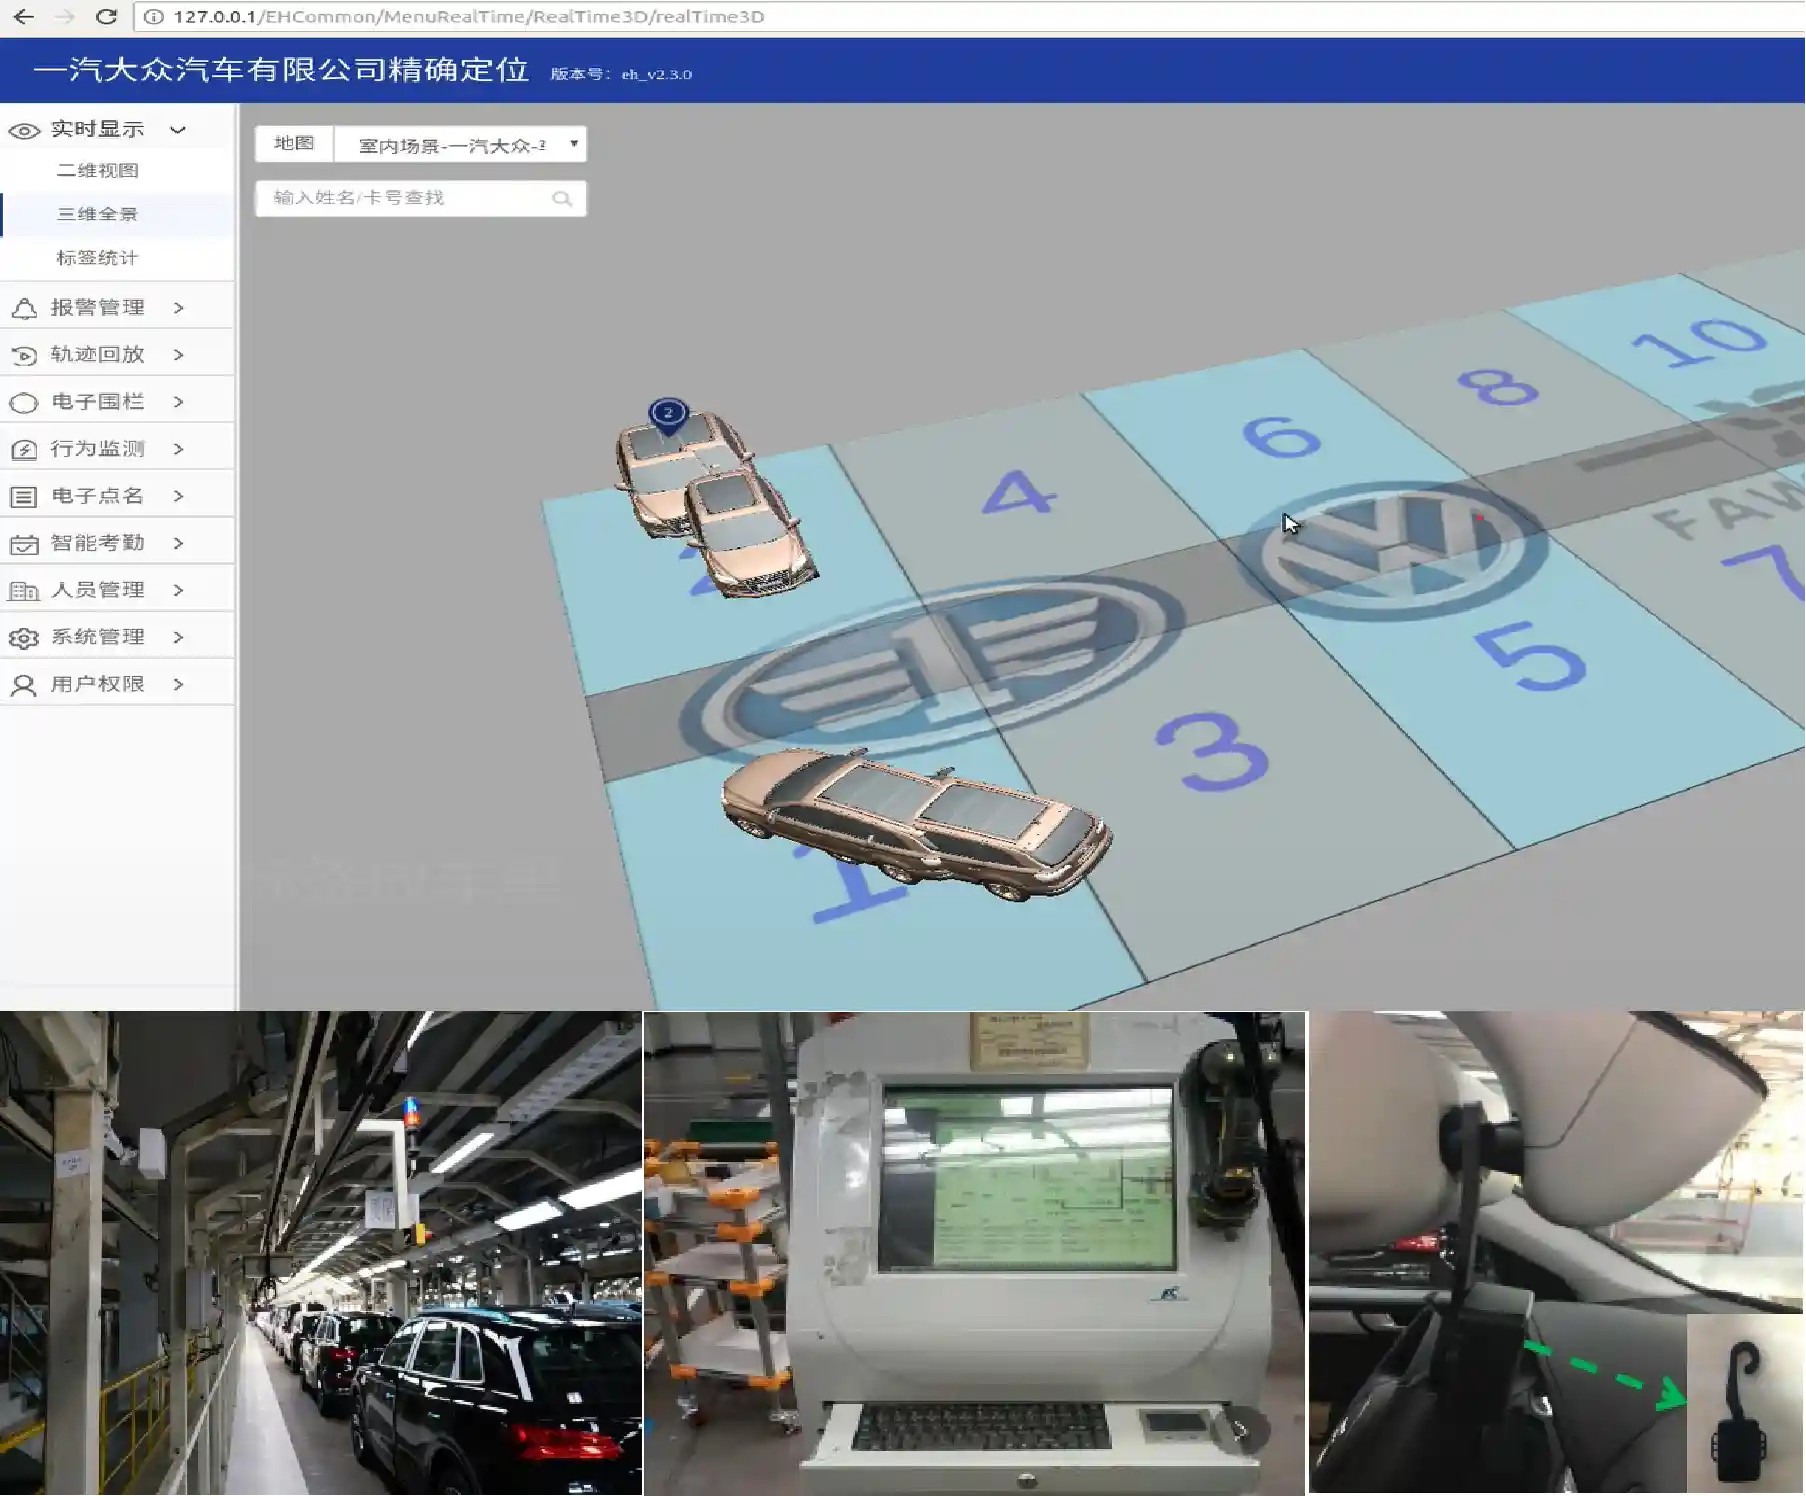Open the 标签统计 menu entry
Image resolution: width=1806 pixels, height=1496 pixels.
point(97,258)
